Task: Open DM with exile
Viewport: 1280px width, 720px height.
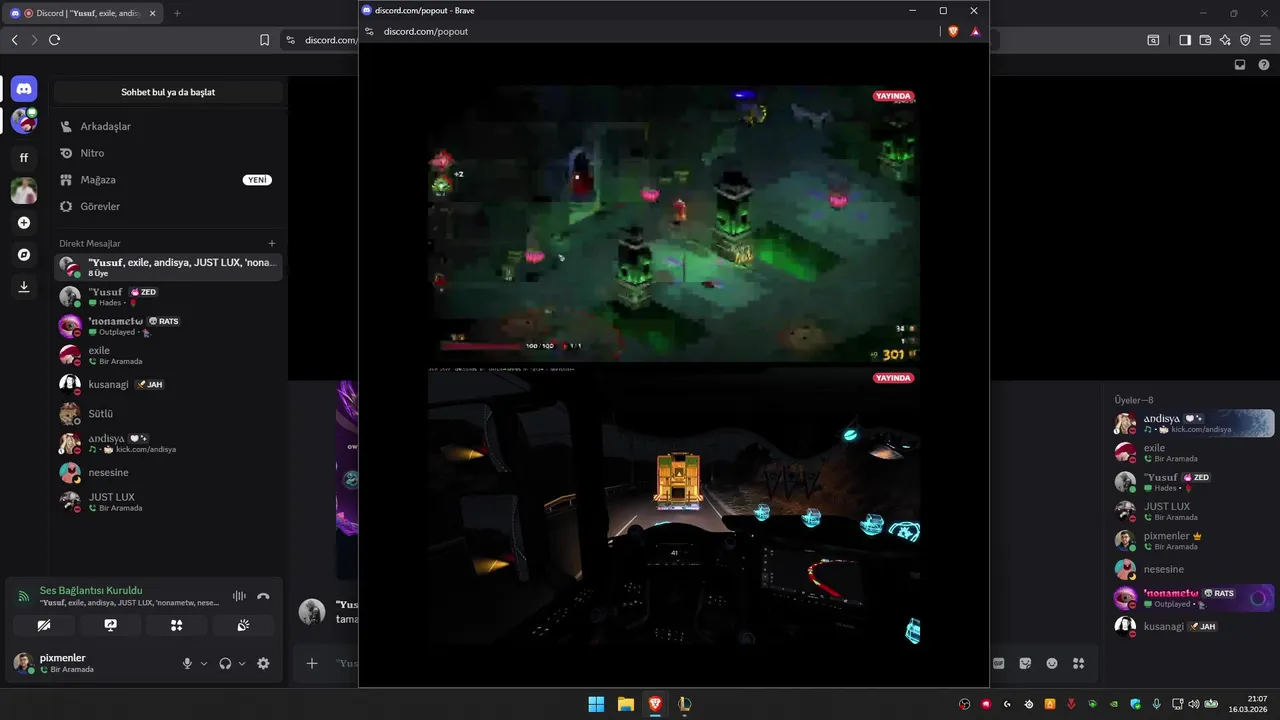Action: click(168, 355)
